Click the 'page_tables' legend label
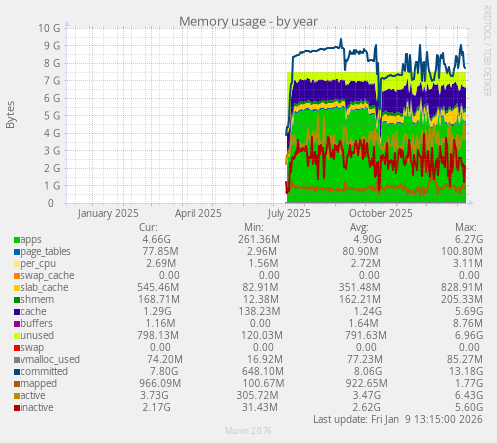Viewport: 497px width, 443px height. [46, 252]
